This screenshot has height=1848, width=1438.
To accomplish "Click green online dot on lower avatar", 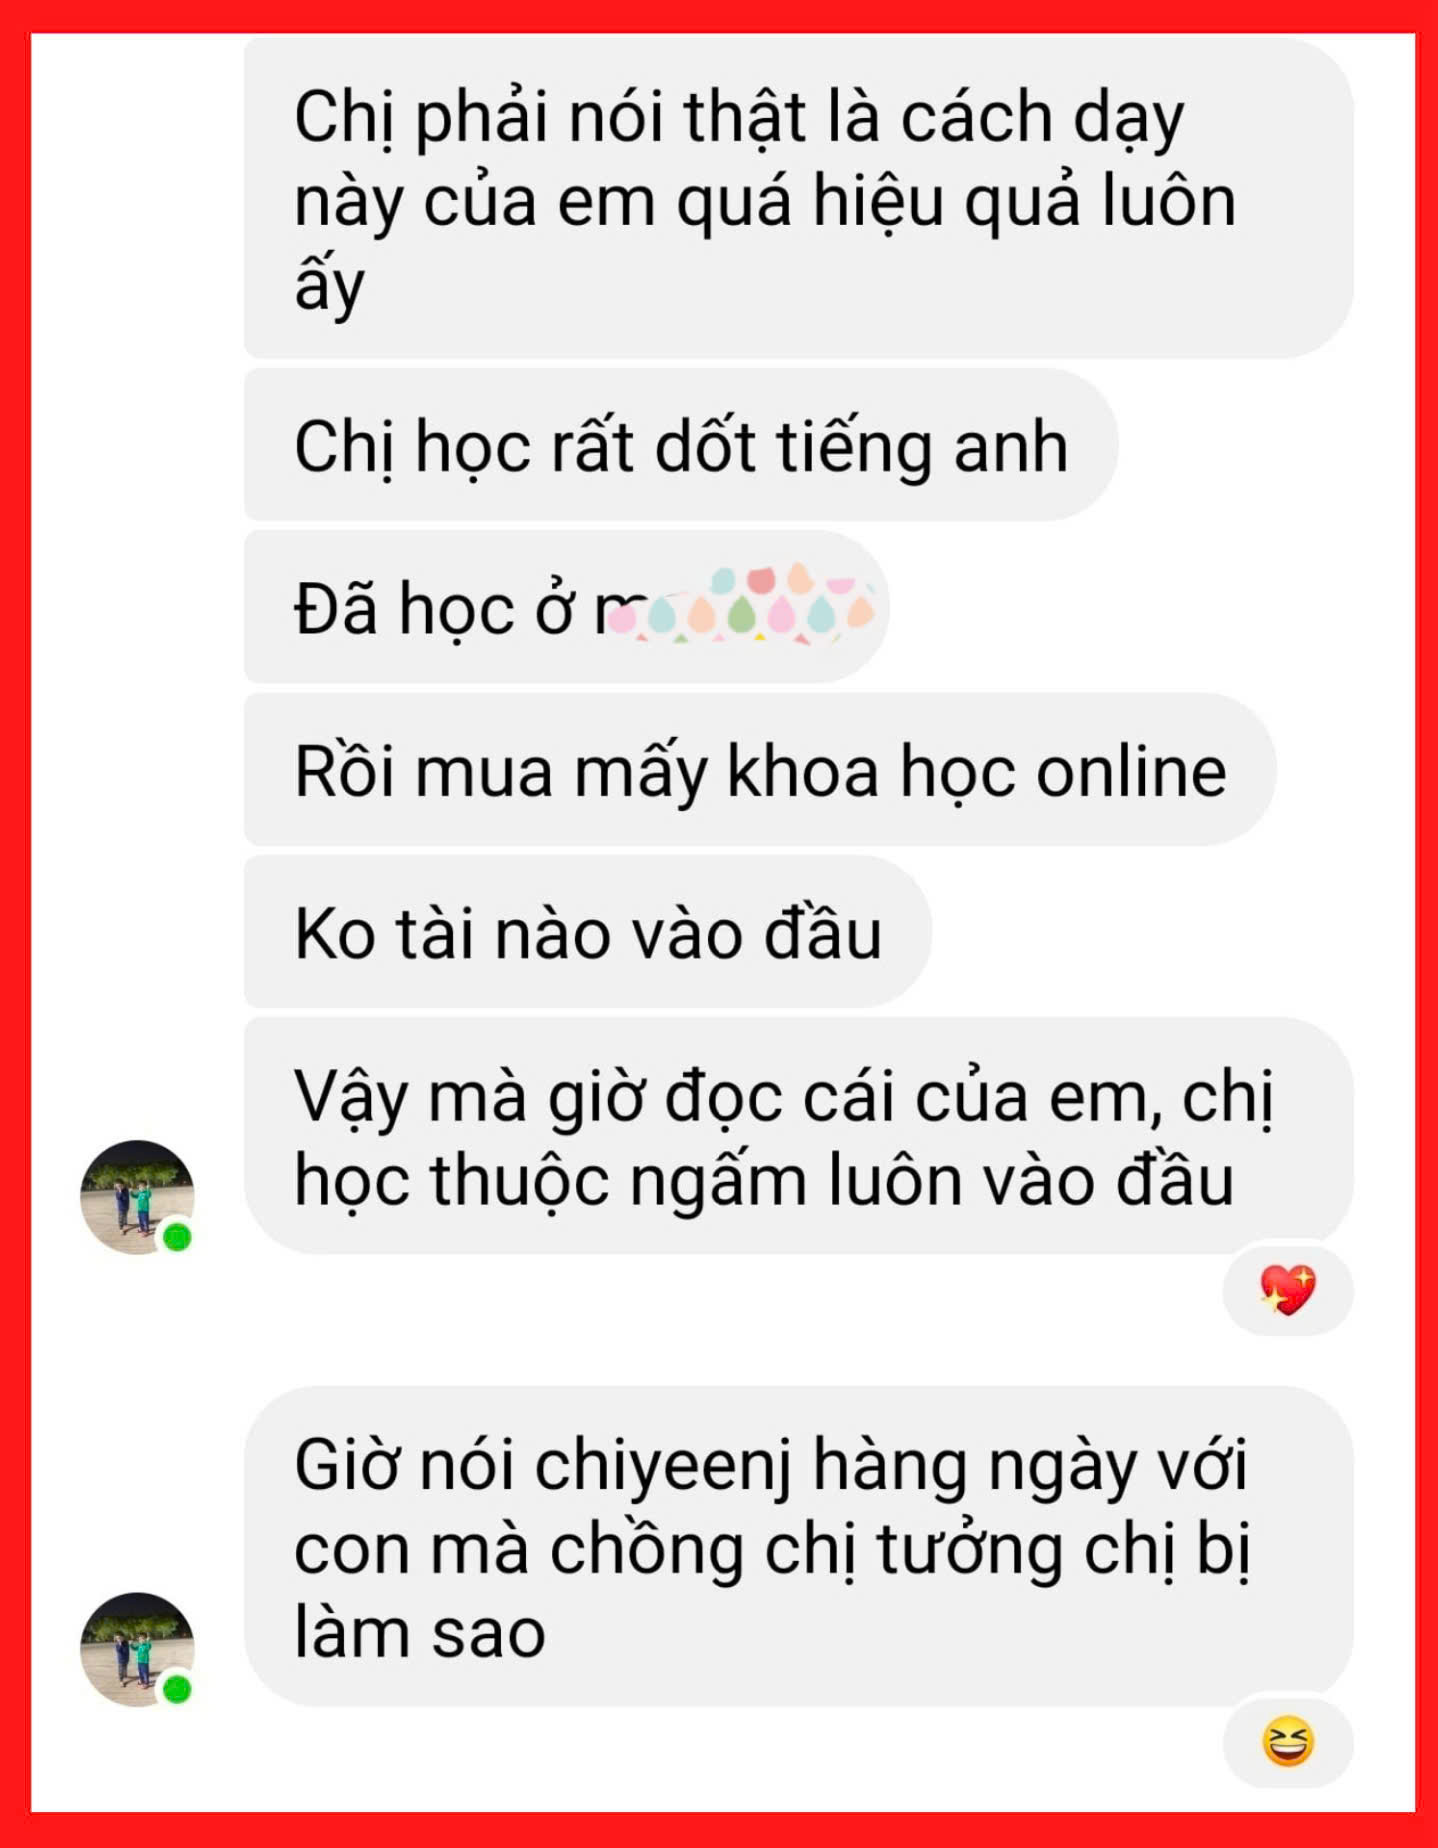I will (177, 1689).
